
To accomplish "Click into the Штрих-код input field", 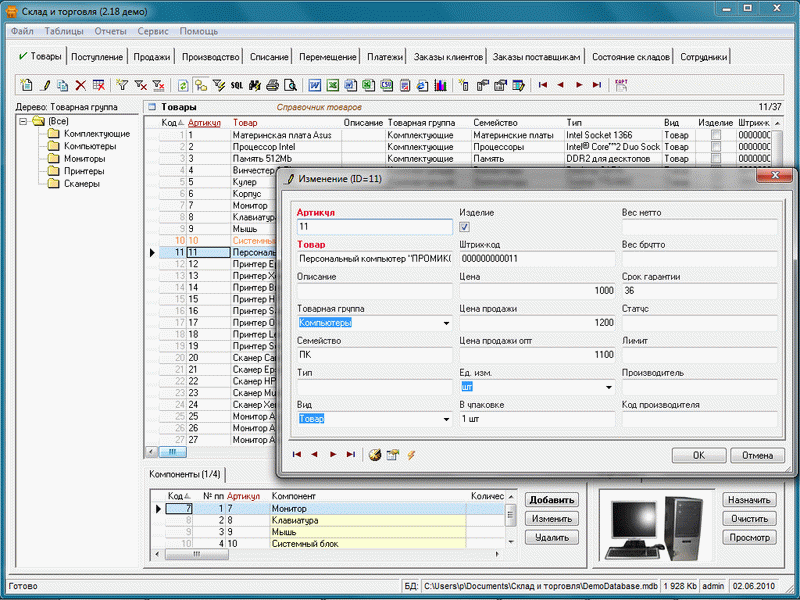I will (536, 258).
